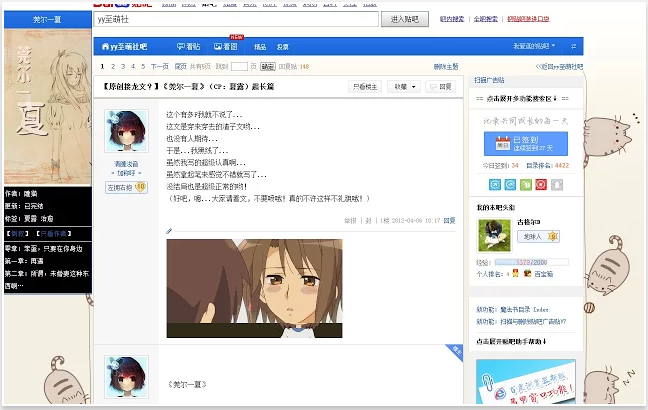Image resolution: width=648 pixels, height=410 pixels.
Task: Click the calendar icon on the check-in button
Action: pyautogui.click(x=503, y=143)
